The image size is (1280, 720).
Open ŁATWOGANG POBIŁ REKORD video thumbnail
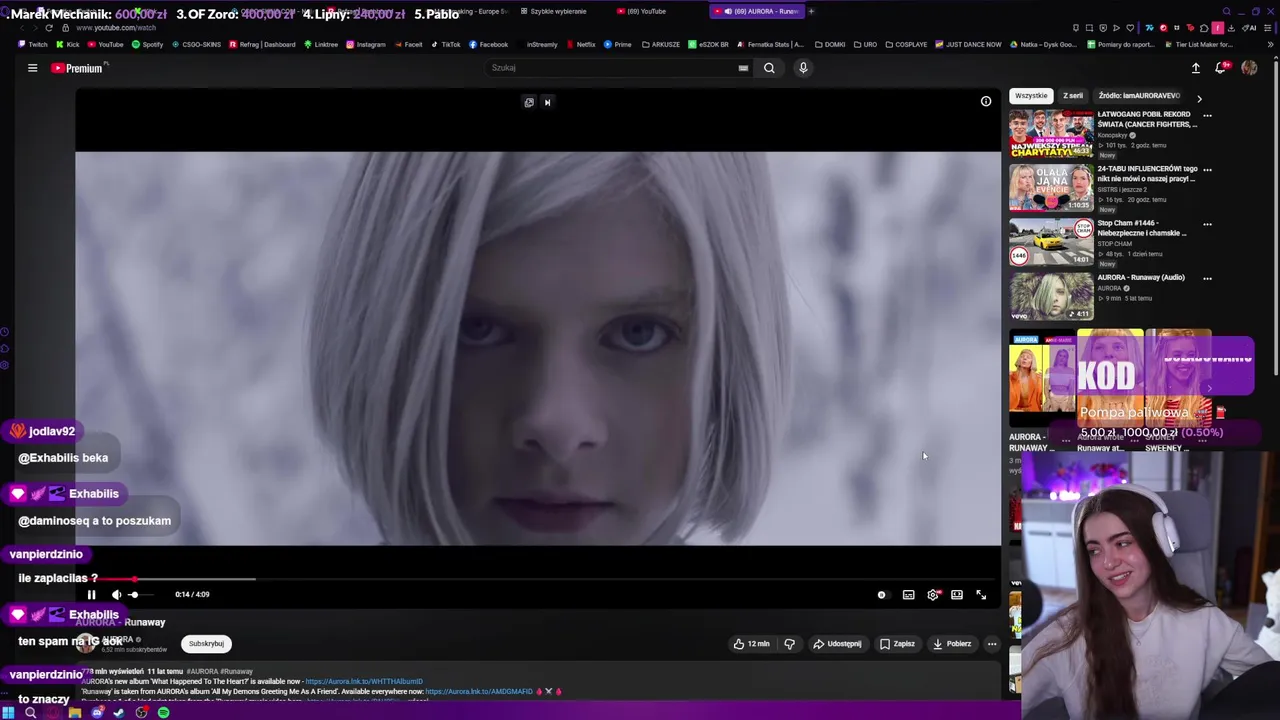click(1051, 134)
